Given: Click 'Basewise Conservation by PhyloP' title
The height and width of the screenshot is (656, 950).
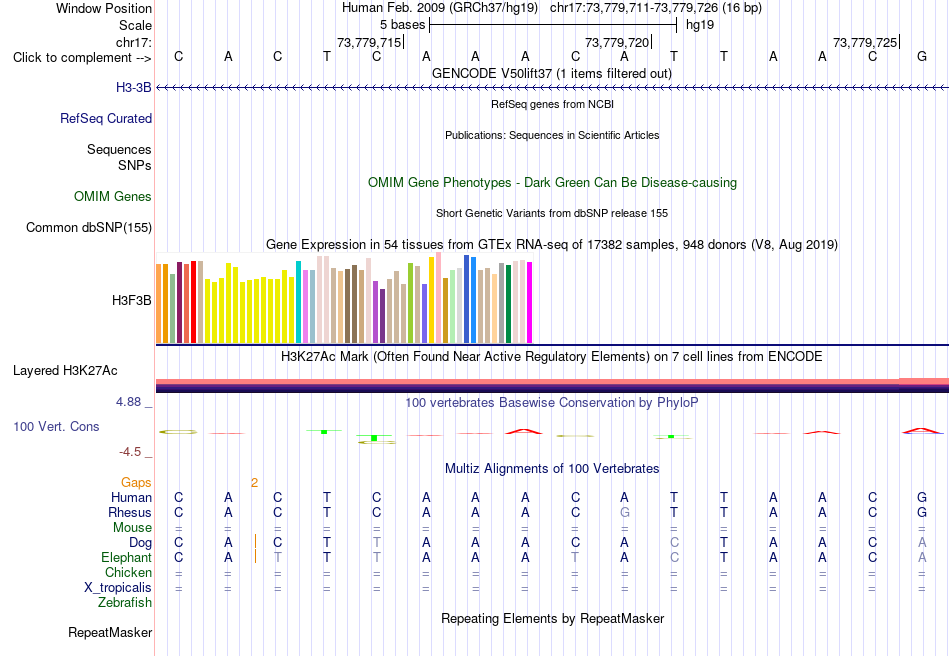Looking at the screenshot, I should tap(552, 402).
